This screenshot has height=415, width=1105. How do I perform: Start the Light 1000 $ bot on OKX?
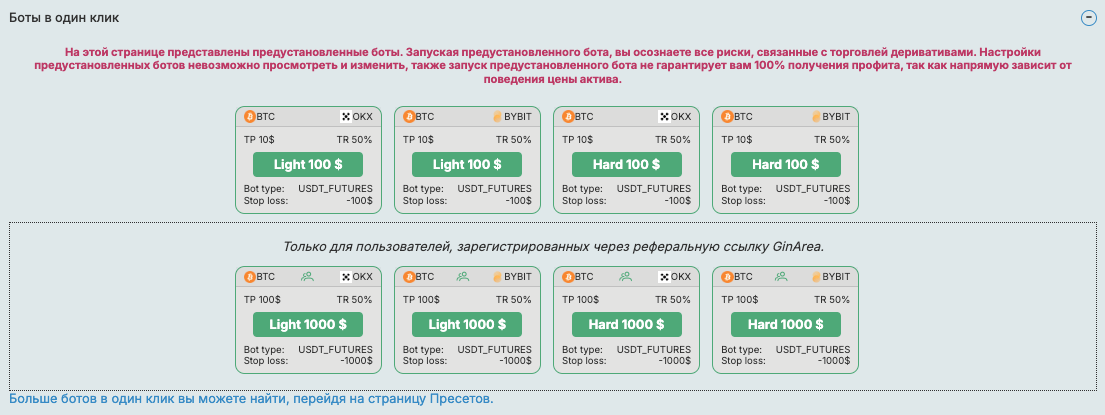point(307,324)
